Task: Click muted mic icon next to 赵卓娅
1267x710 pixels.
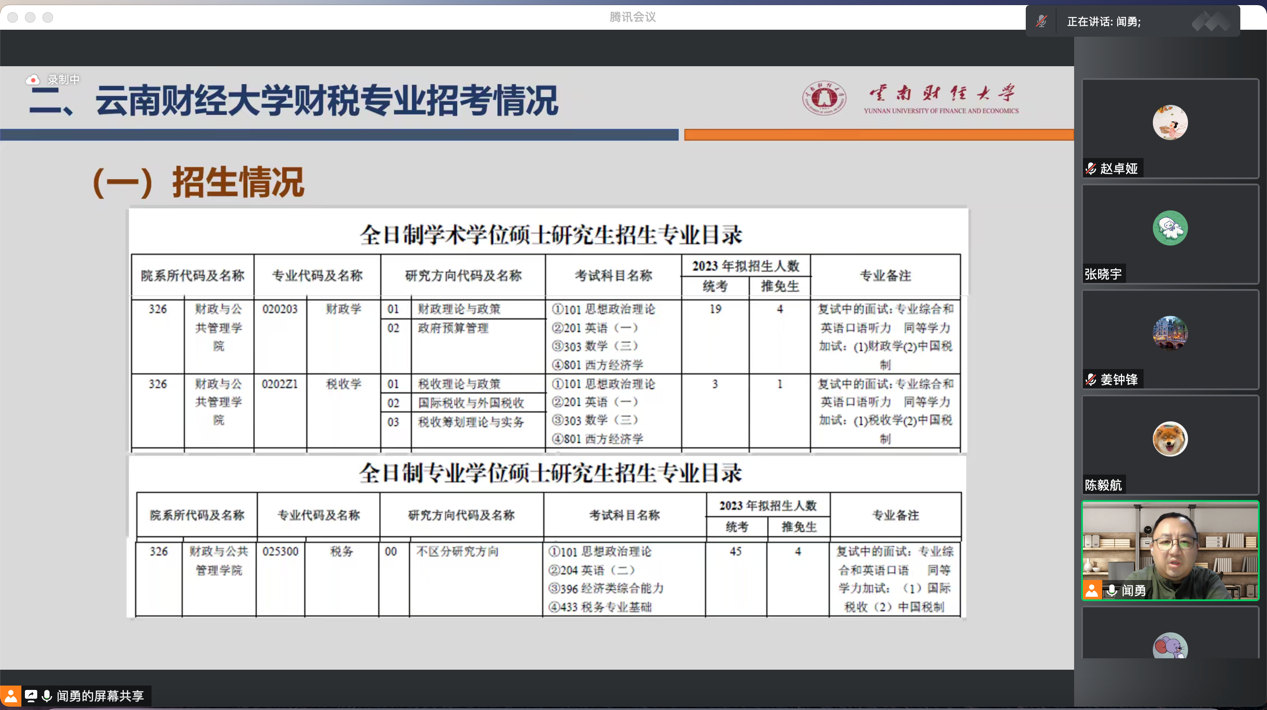Action: 1091,169
